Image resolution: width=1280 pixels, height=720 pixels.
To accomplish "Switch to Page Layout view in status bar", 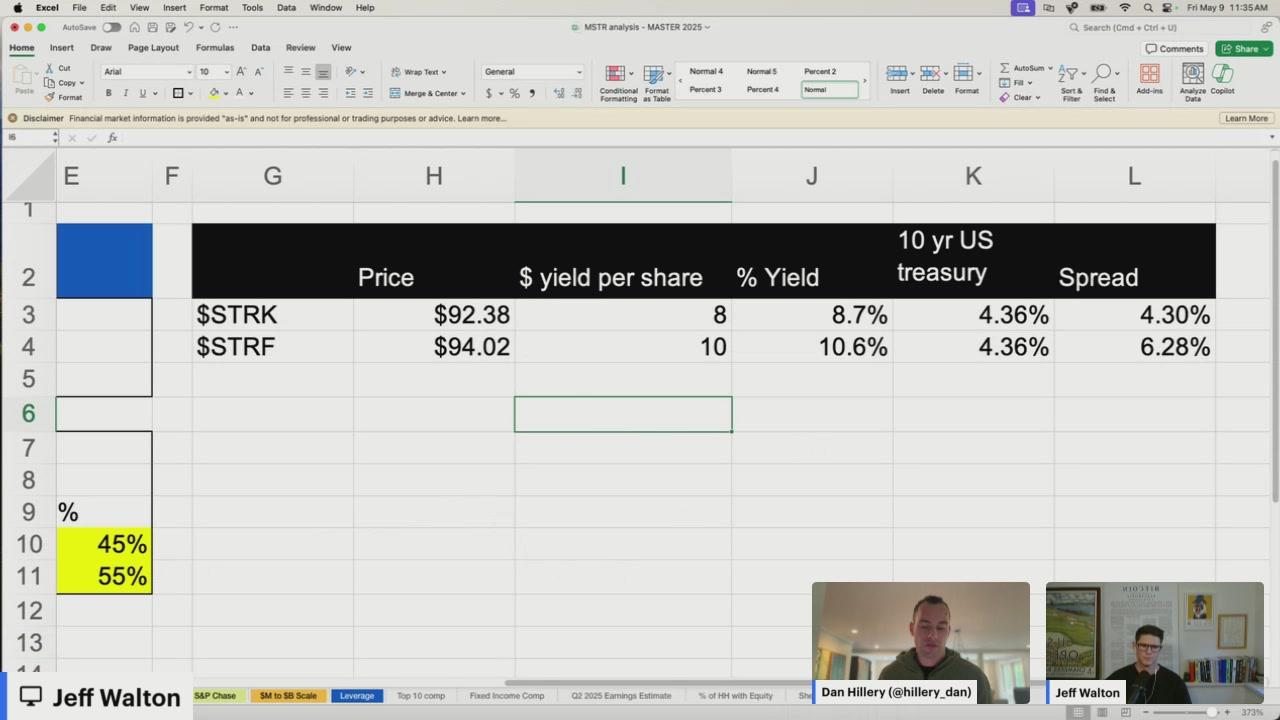I will [1103, 712].
